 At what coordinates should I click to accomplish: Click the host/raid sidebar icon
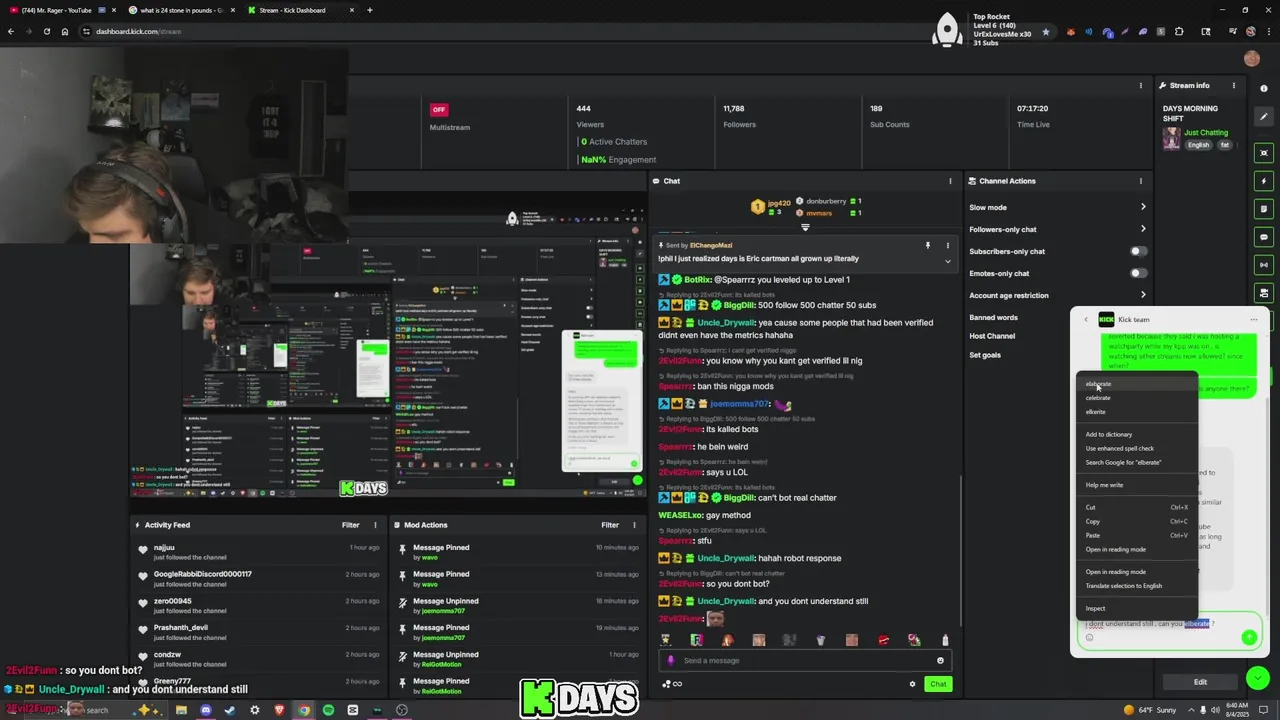click(1264, 293)
